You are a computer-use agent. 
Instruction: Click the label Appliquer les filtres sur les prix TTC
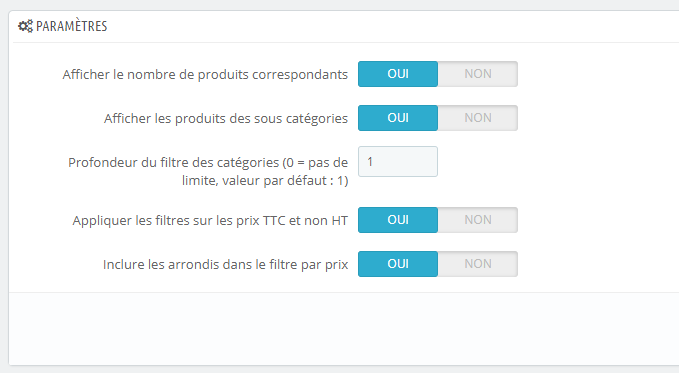(210, 221)
